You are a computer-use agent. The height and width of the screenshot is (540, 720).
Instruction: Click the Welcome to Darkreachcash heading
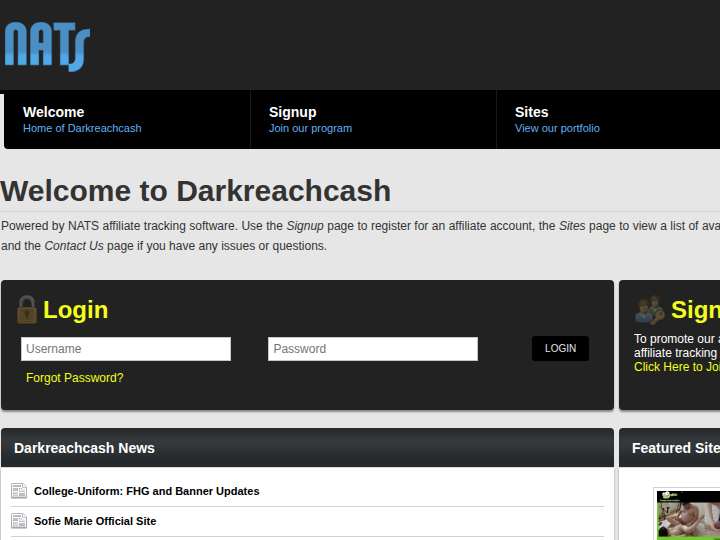(196, 191)
